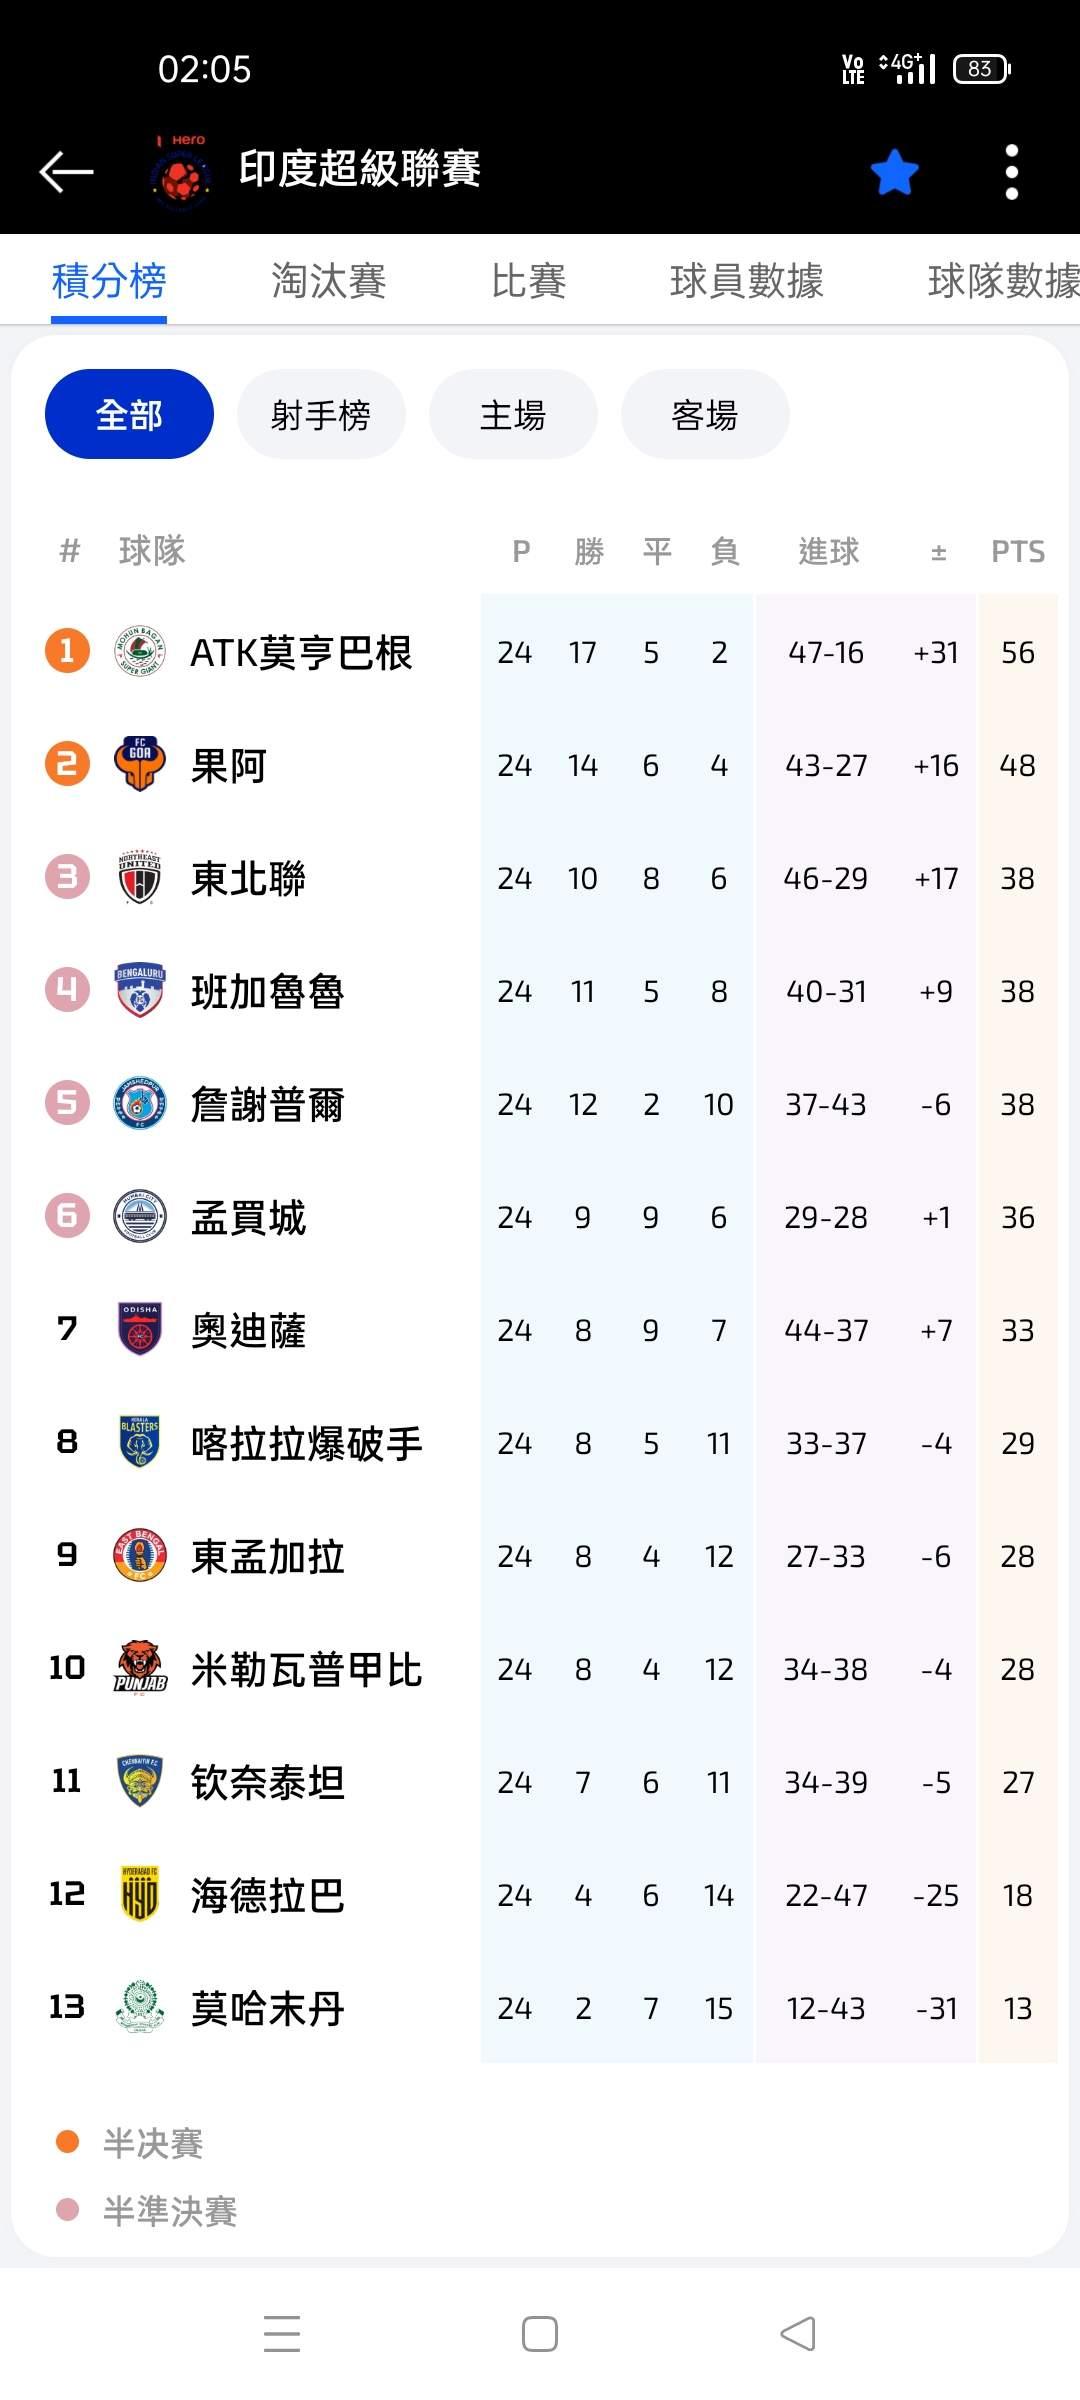Tap the Hero ISL league logo
The width and height of the screenshot is (1080, 2400).
coord(180,172)
